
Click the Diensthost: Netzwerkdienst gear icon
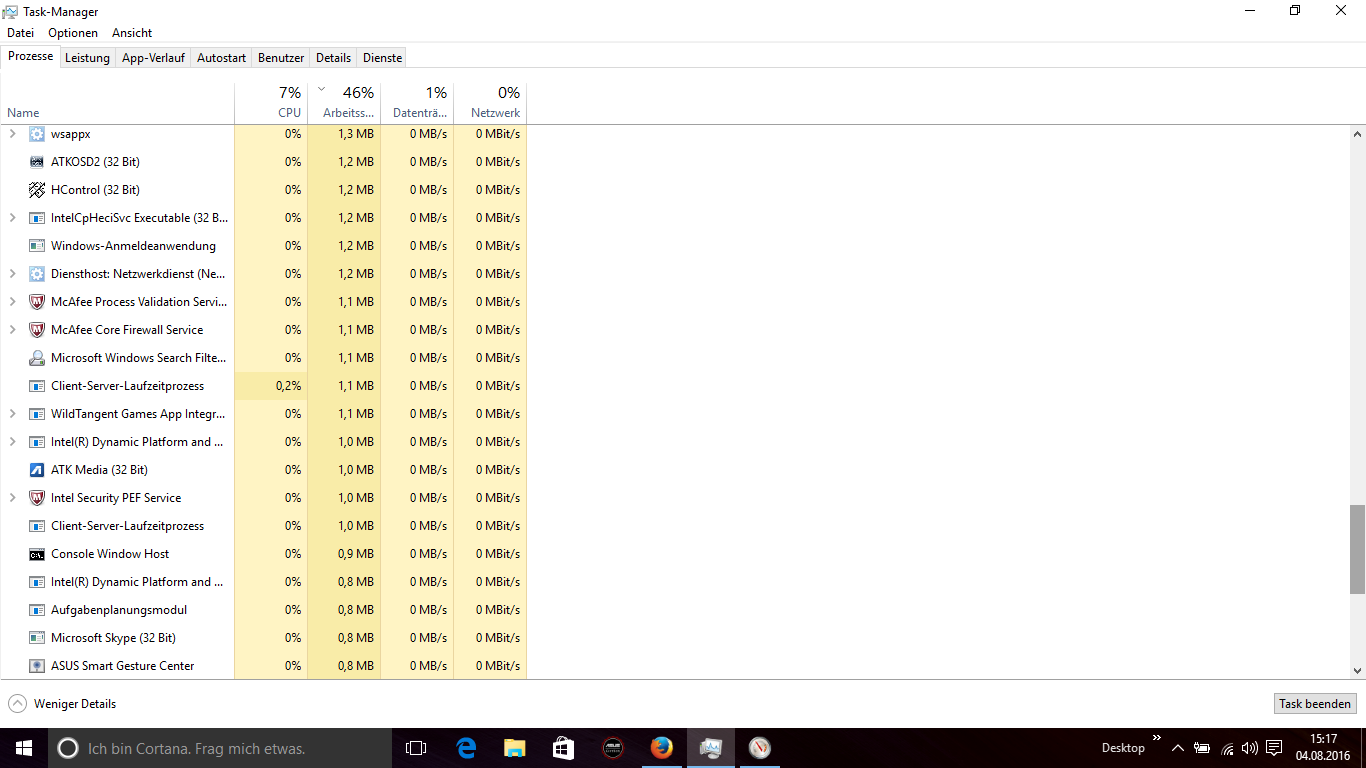tap(37, 274)
